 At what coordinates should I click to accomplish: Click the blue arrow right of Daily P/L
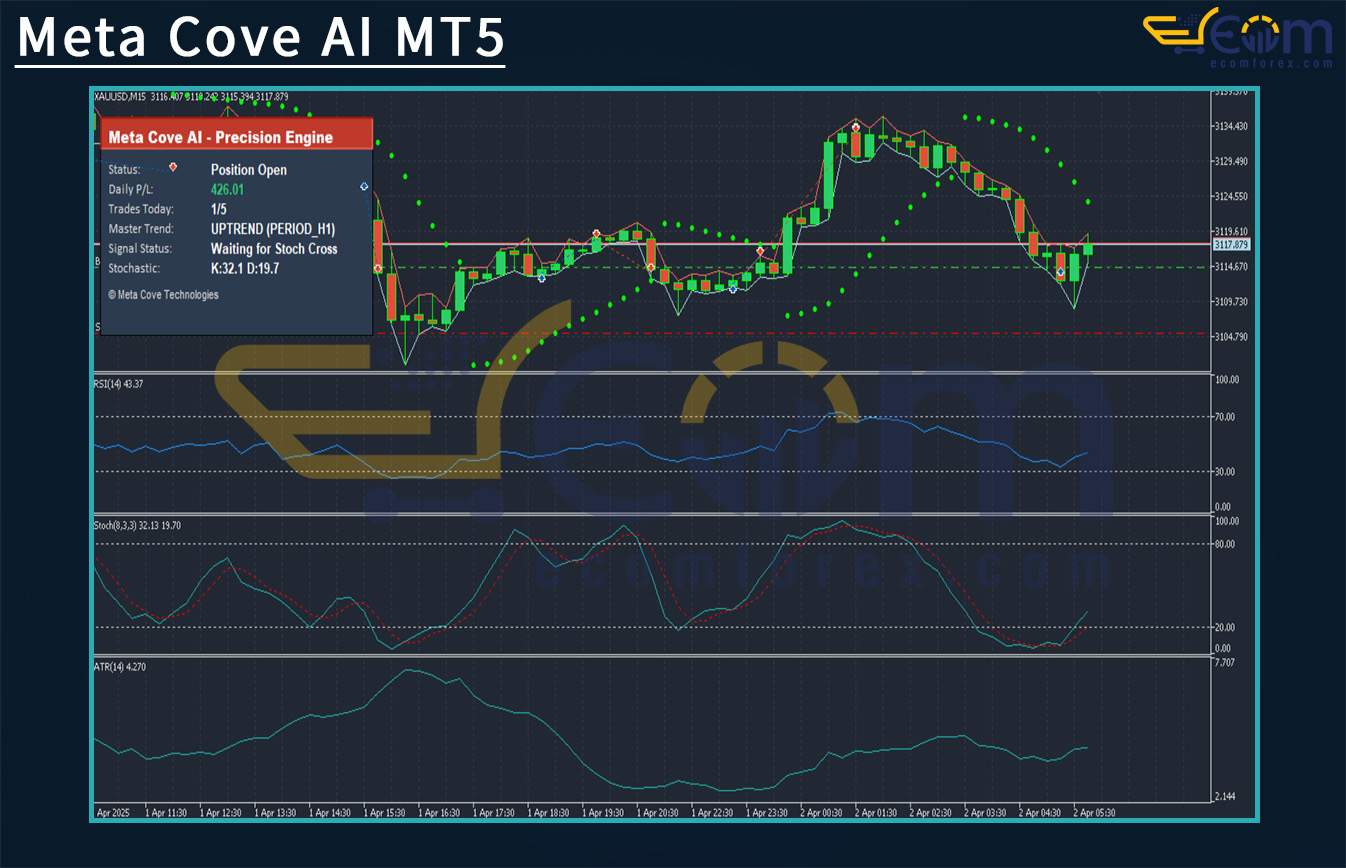[x=364, y=187]
